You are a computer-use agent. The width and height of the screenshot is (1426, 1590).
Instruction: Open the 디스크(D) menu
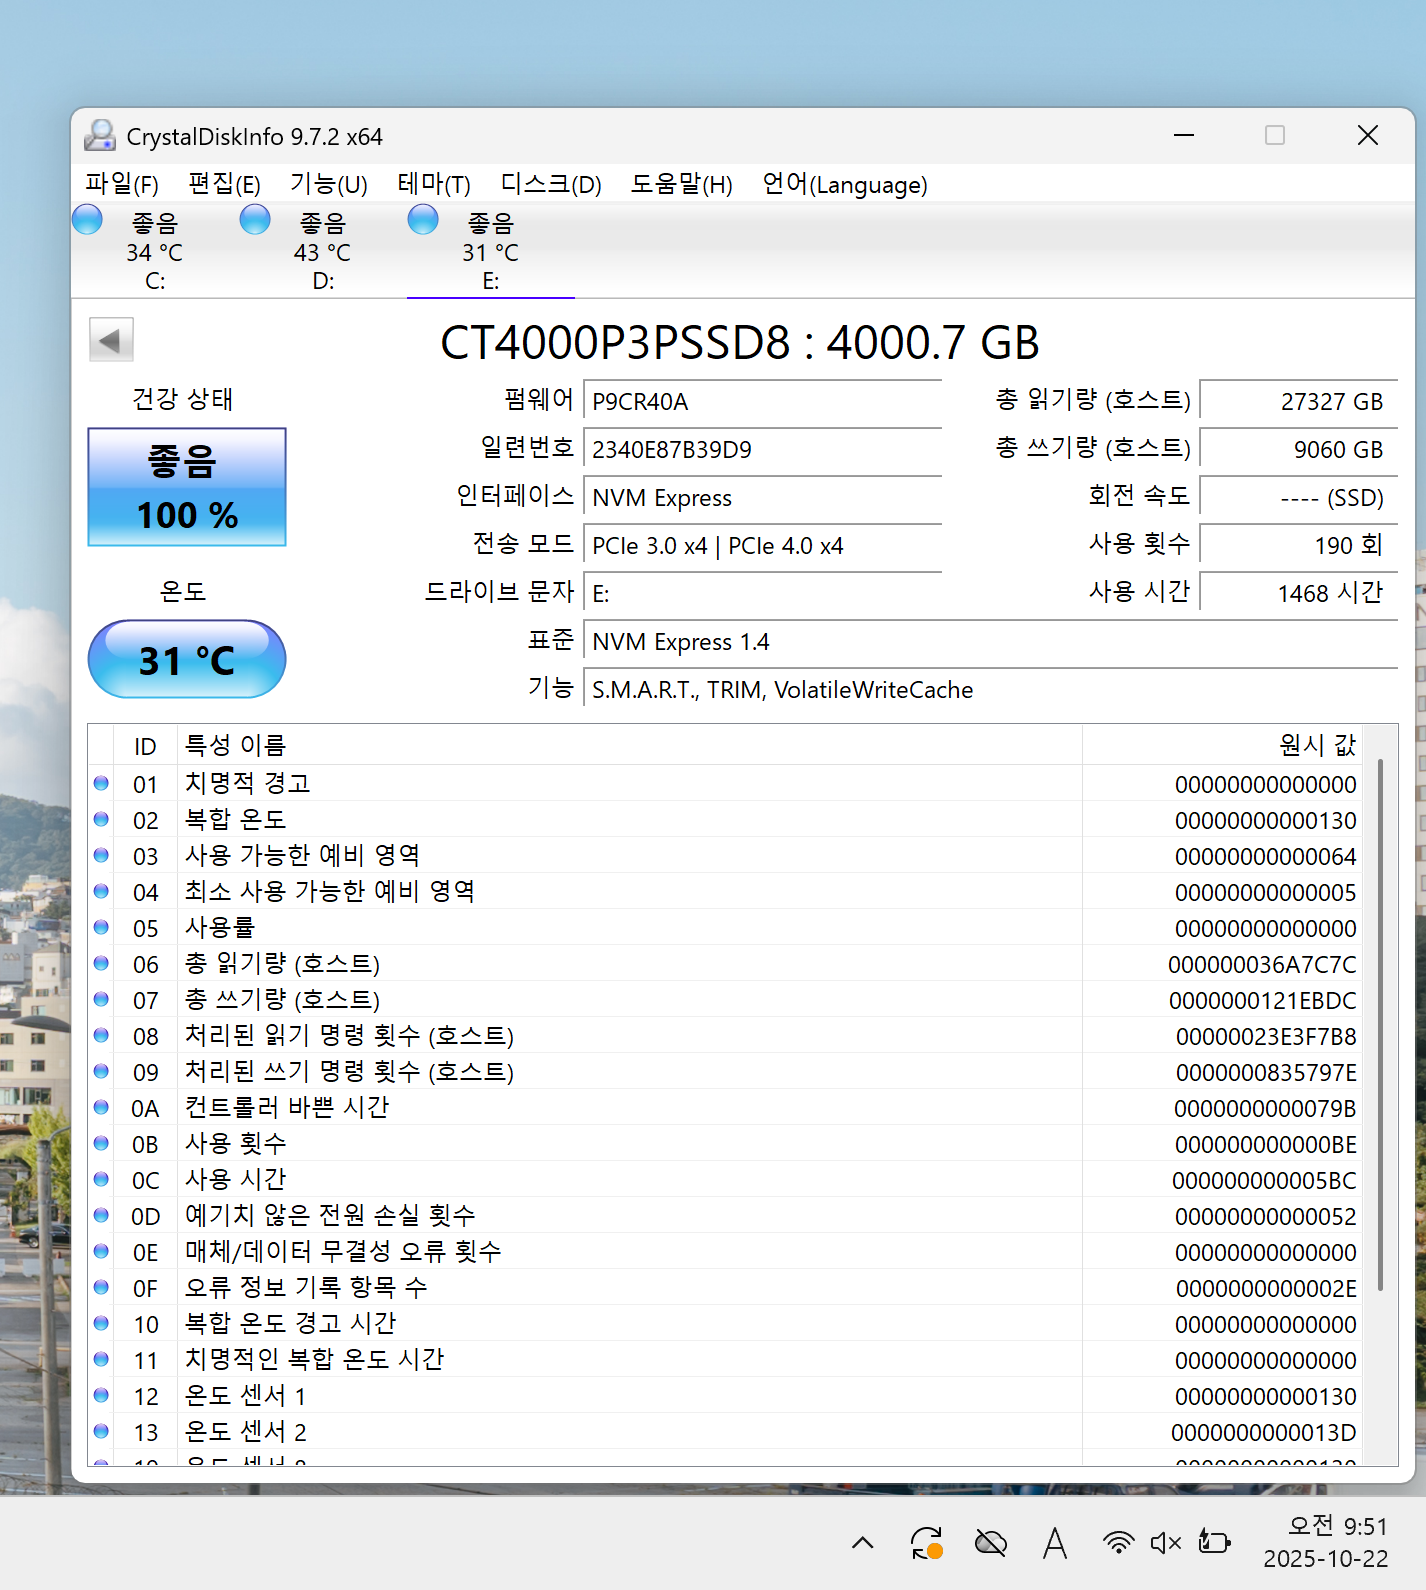(550, 185)
